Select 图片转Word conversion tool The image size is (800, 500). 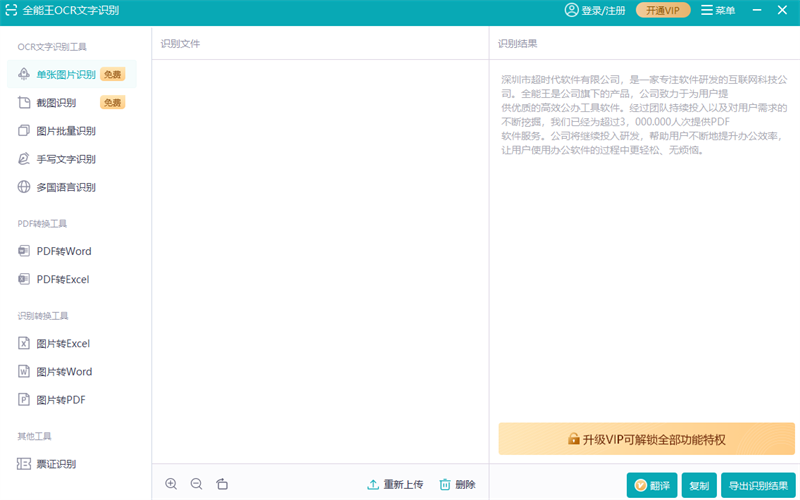(x=64, y=371)
